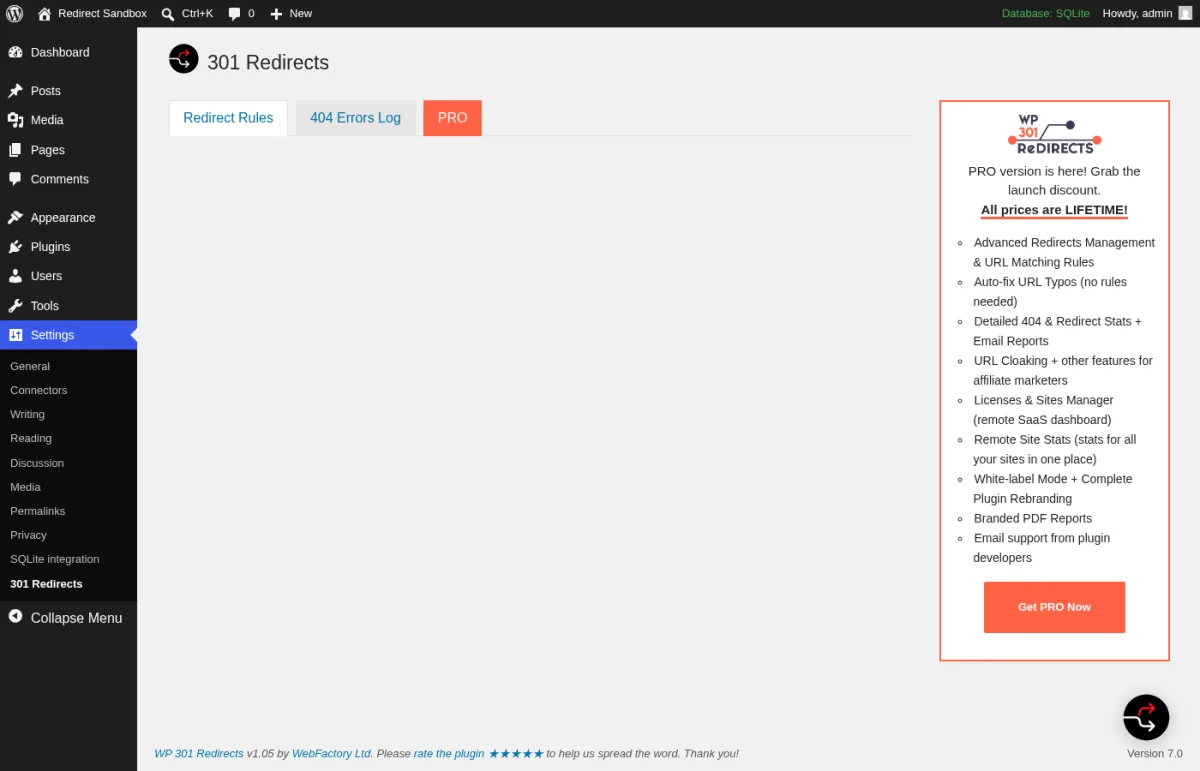The image size is (1200, 771).
Task: Click the Pages icon in sidebar
Action: click(x=15, y=150)
